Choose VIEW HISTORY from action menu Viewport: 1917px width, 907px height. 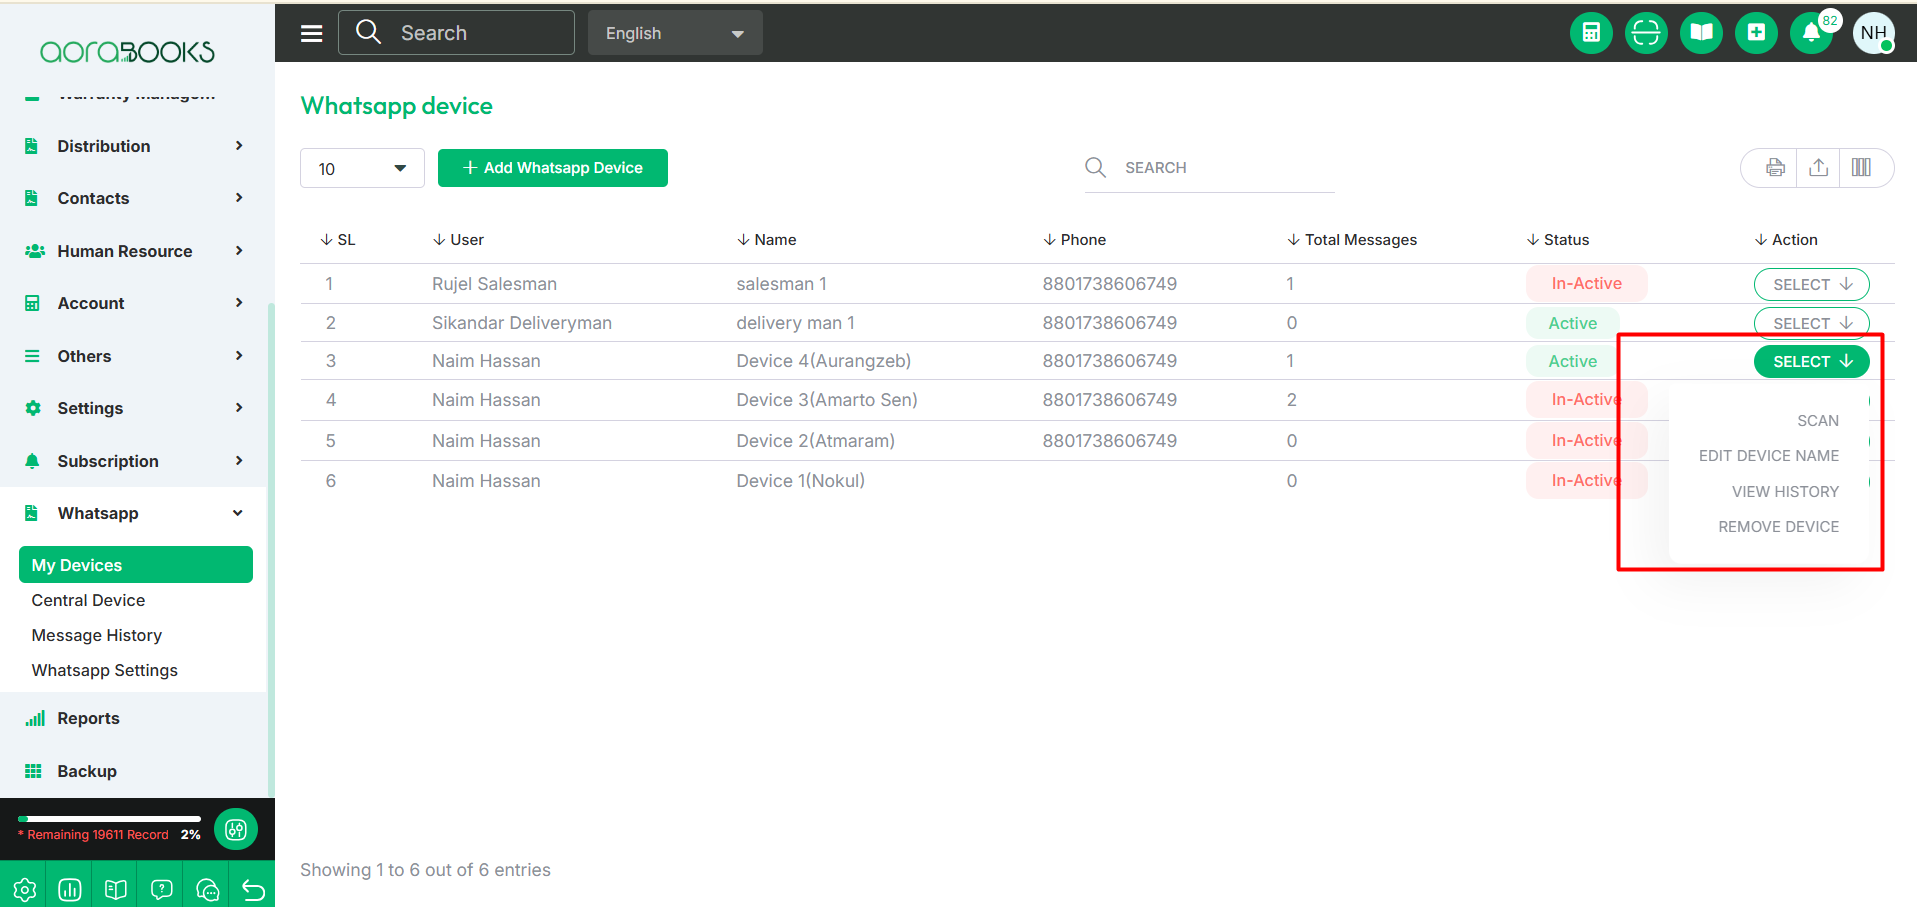pyautogui.click(x=1785, y=492)
